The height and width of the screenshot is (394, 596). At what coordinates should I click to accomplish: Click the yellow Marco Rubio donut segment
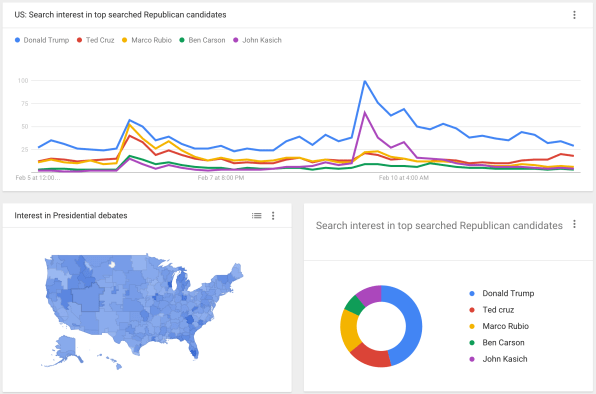pyautogui.click(x=349, y=330)
